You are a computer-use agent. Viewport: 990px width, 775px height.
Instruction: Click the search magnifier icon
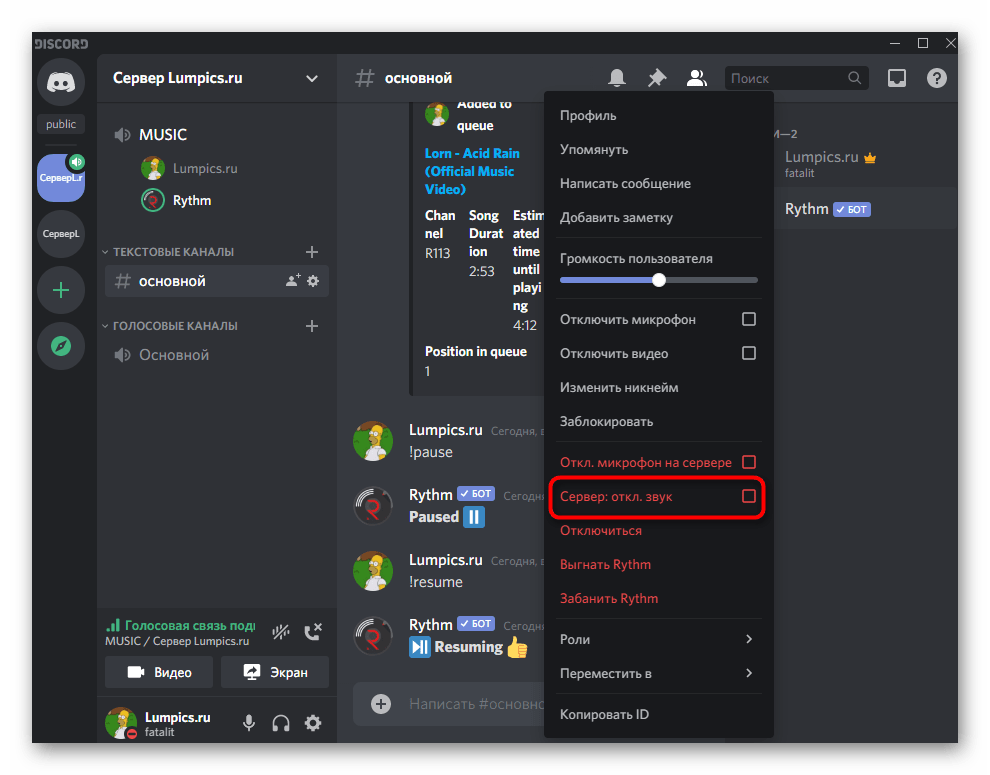pos(854,78)
